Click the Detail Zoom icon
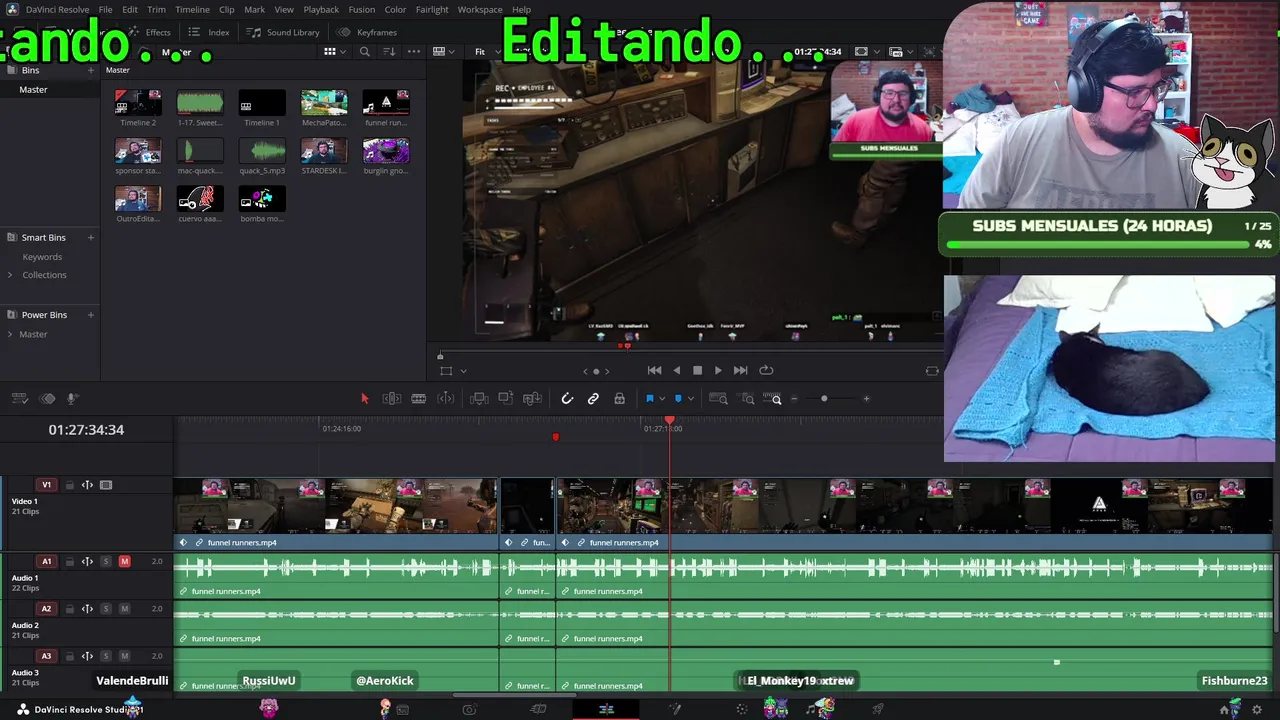This screenshot has width=1280, height=720. (x=748, y=399)
